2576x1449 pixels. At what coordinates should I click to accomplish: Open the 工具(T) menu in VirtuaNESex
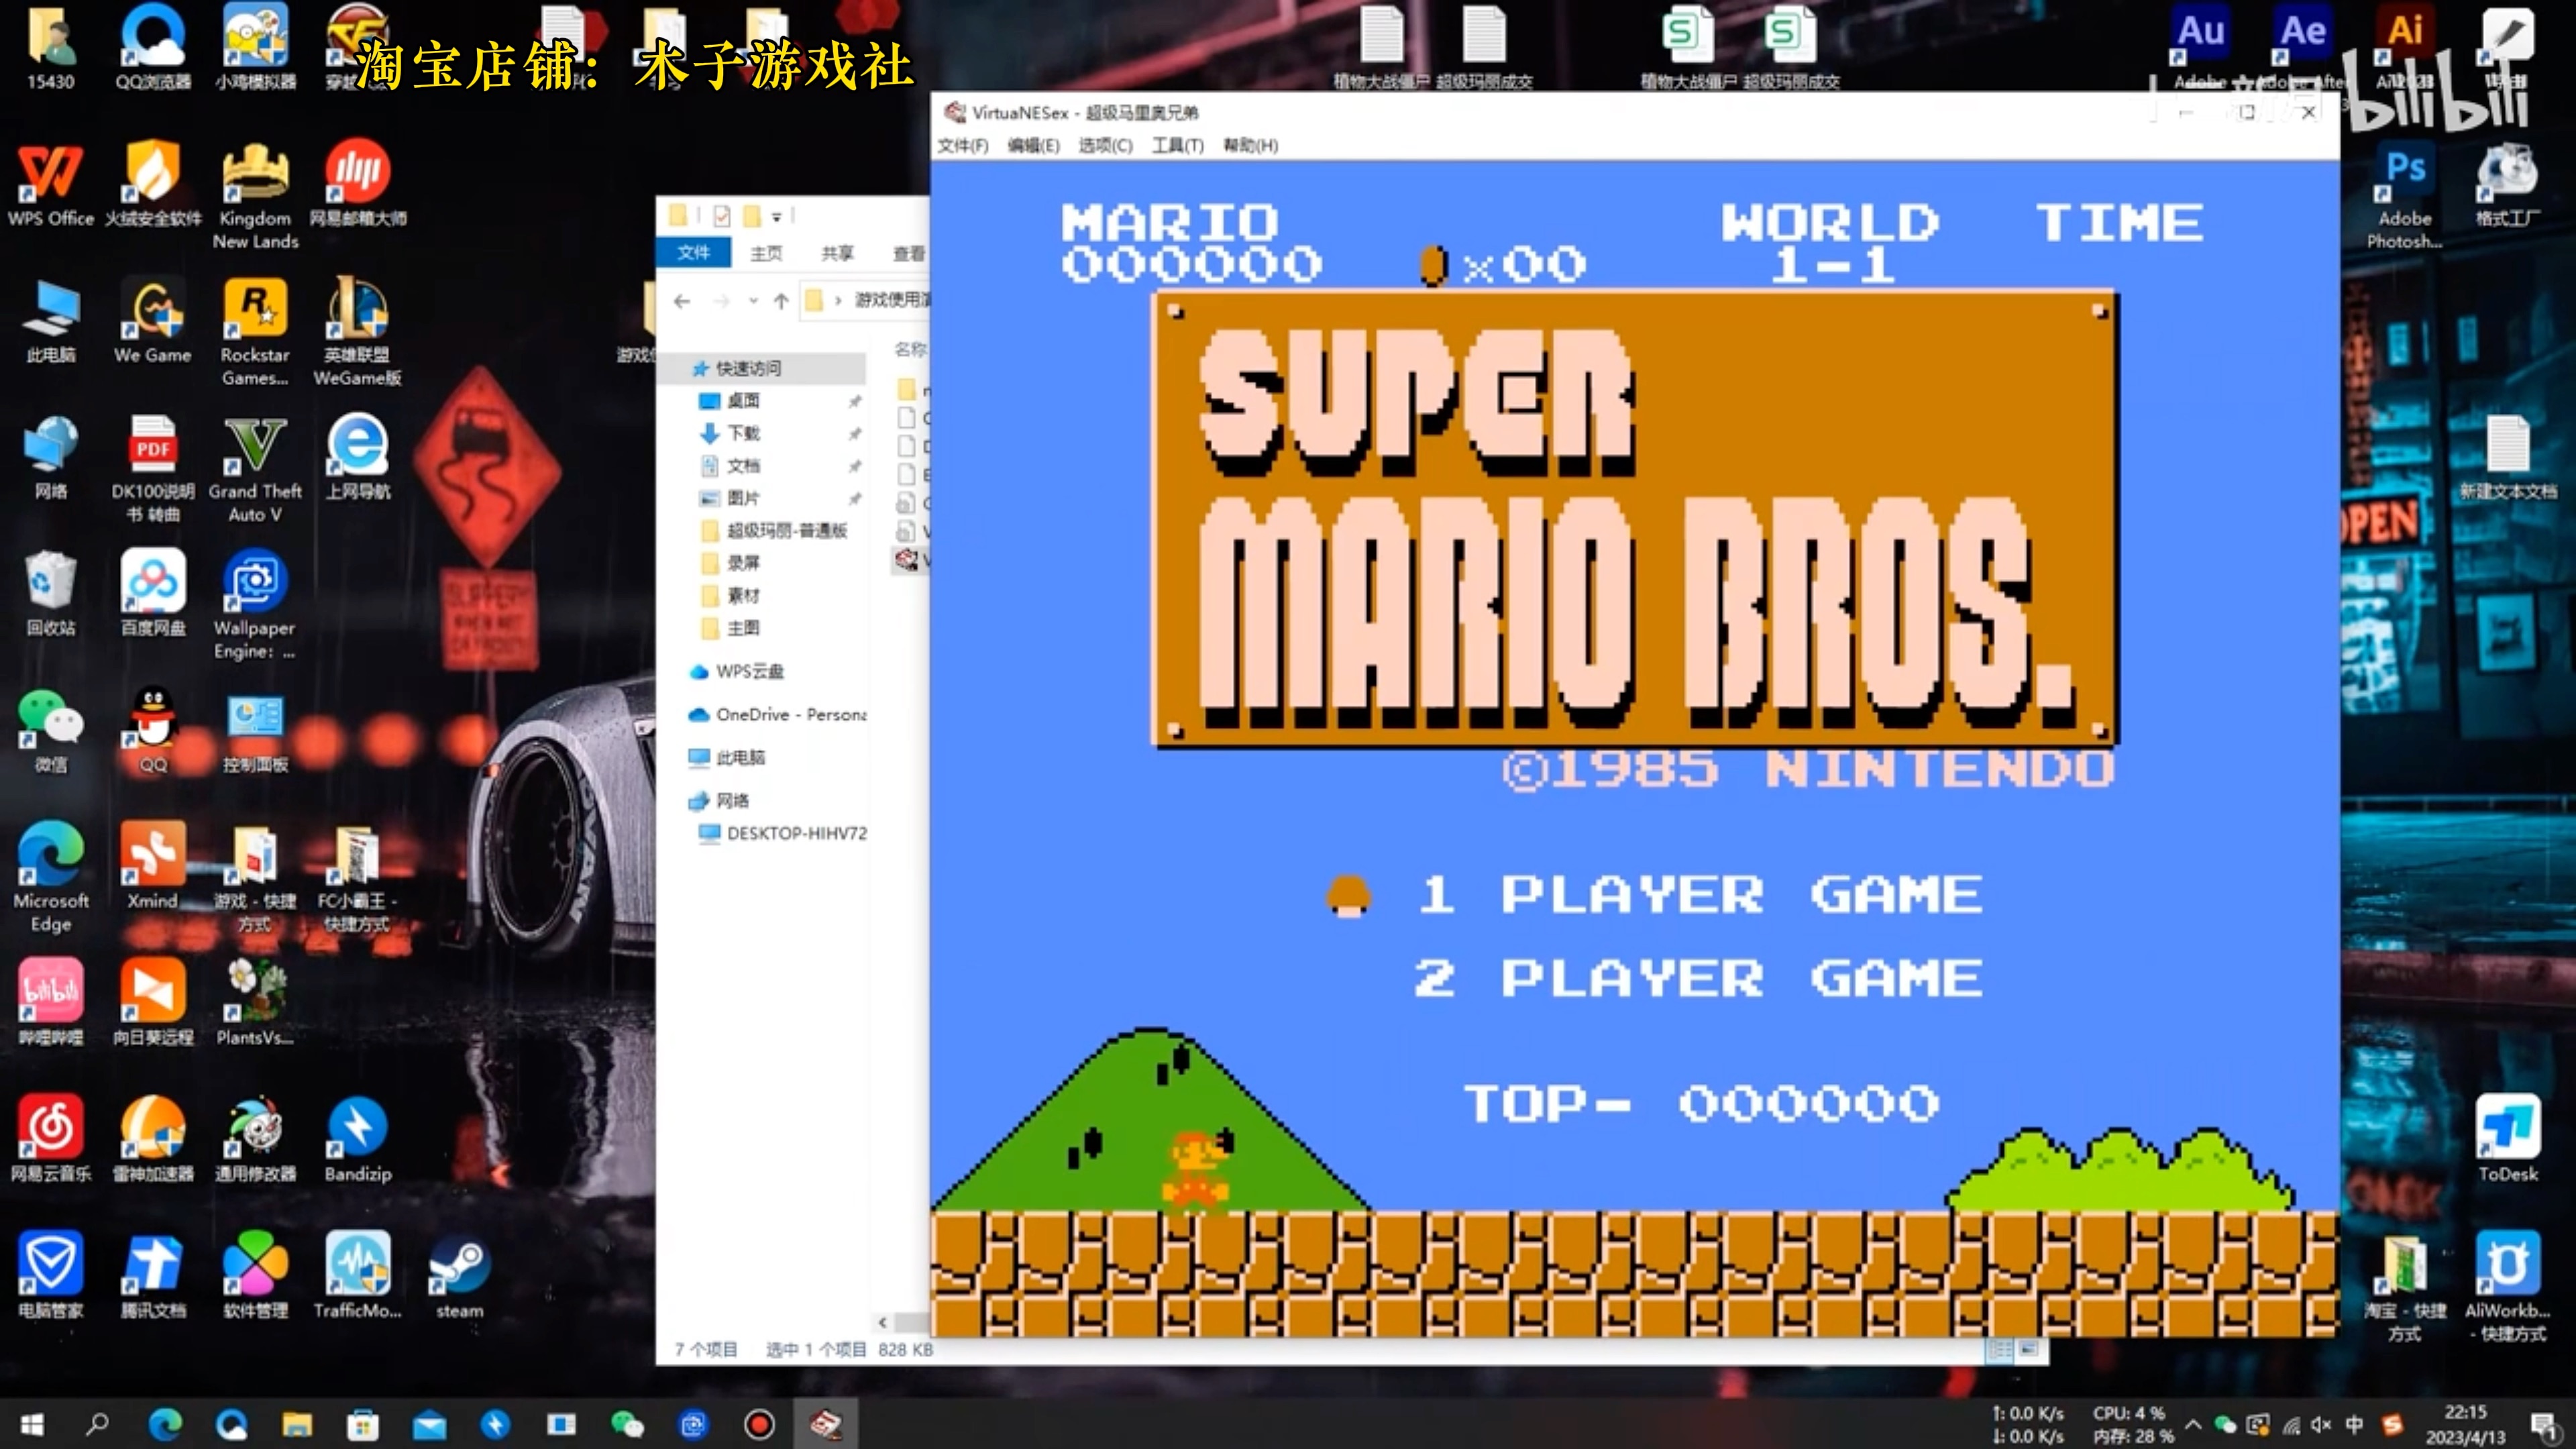point(1177,145)
